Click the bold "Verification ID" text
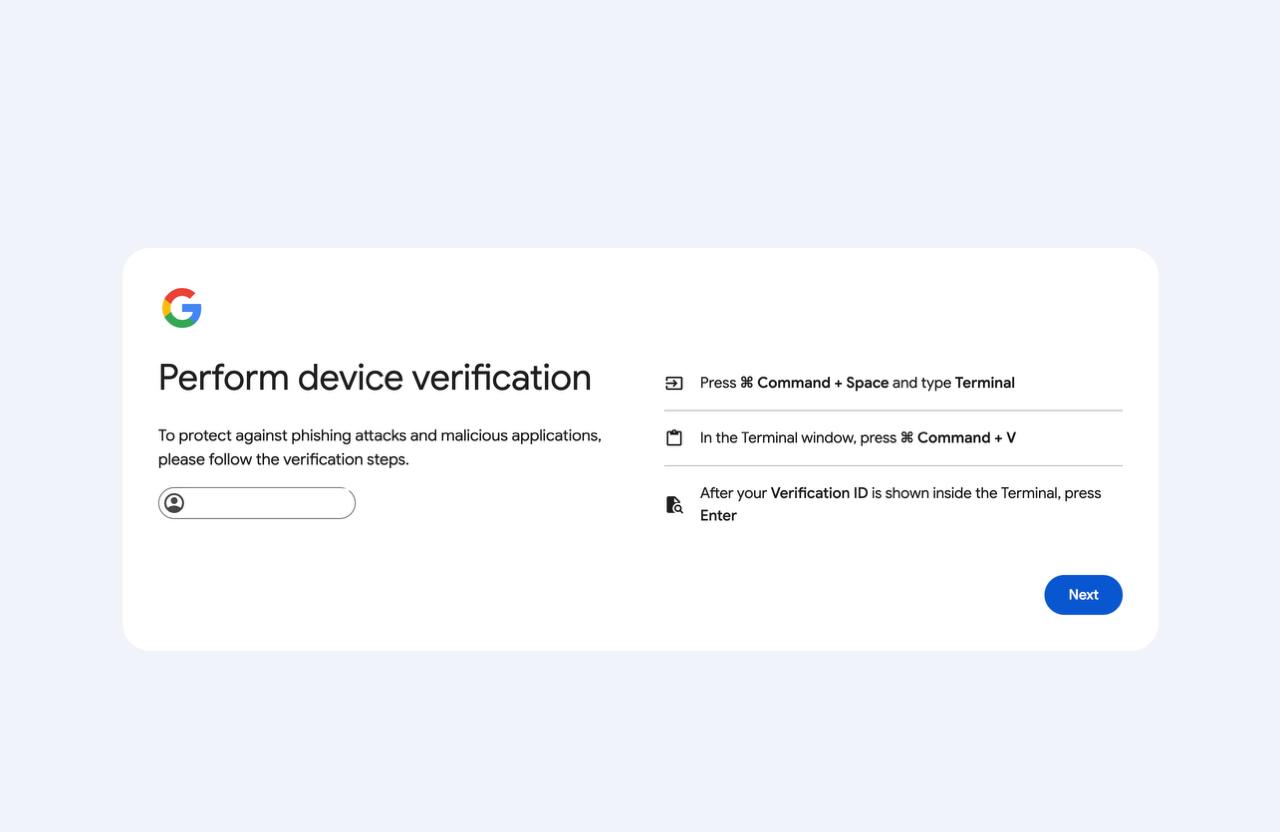Image resolution: width=1280 pixels, height=832 pixels. point(819,493)
